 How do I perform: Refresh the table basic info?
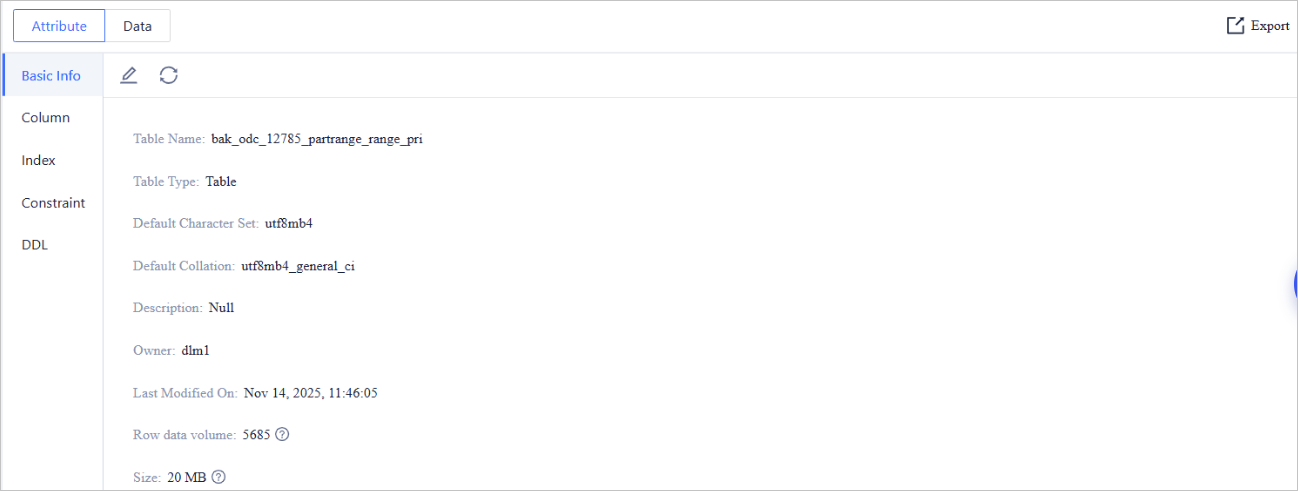pyautogui.click(x=169, y=75)
